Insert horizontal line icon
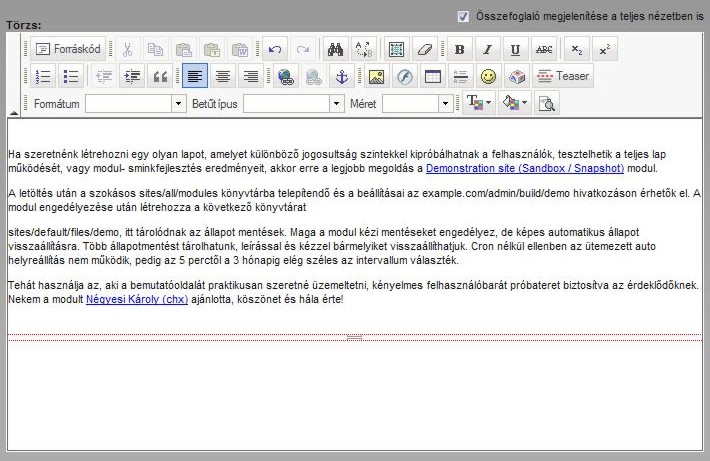The image size is (710, 461). tap(461, 76)
